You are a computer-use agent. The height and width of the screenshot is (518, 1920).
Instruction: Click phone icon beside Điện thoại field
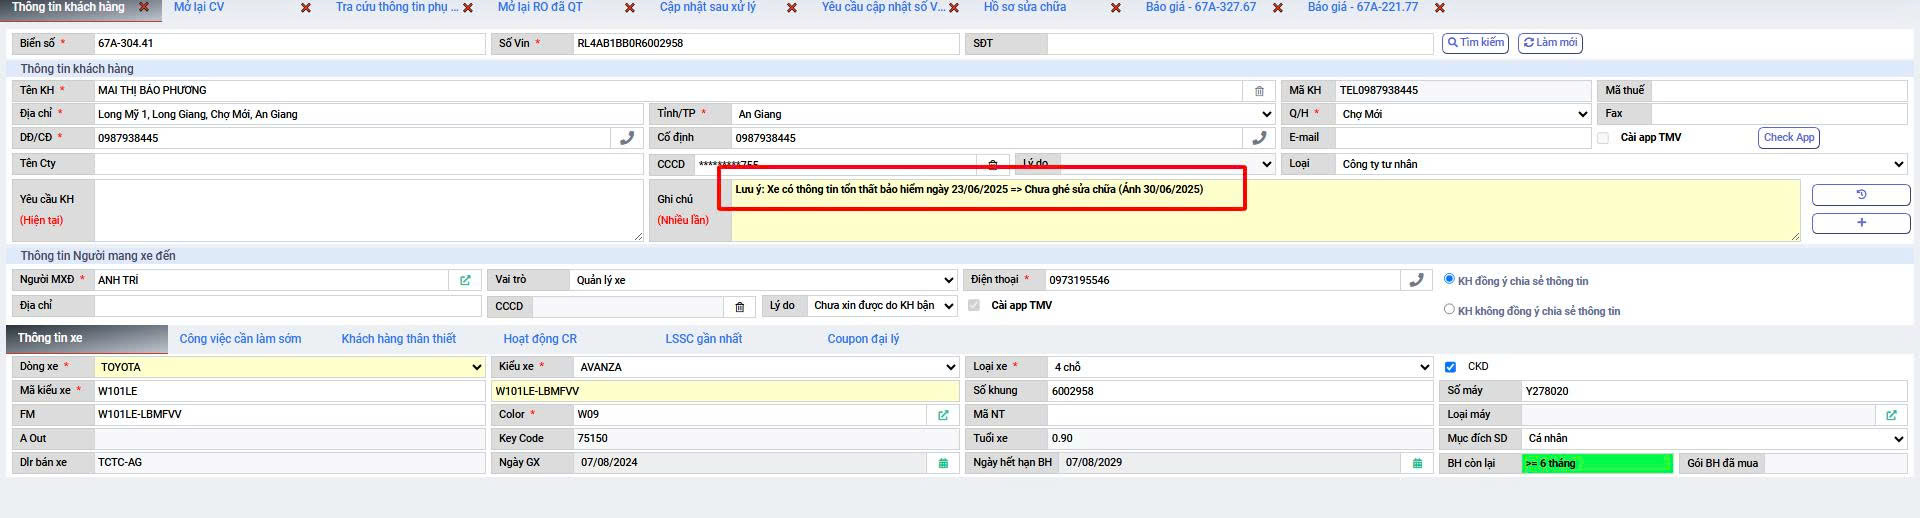tap(1416, 280)
